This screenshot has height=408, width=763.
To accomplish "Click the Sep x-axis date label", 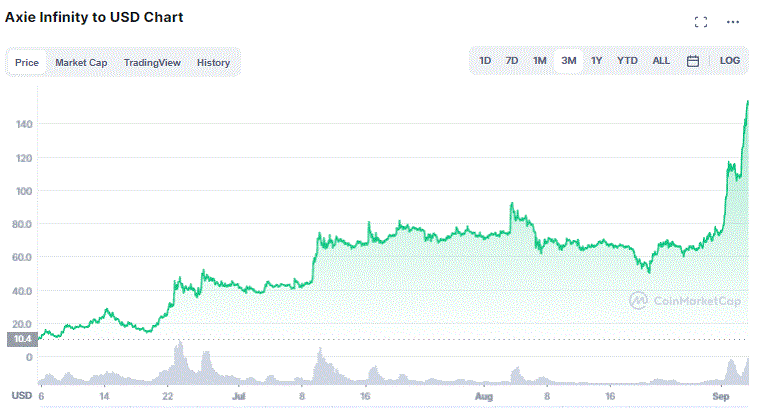I will tap(721, 396).
